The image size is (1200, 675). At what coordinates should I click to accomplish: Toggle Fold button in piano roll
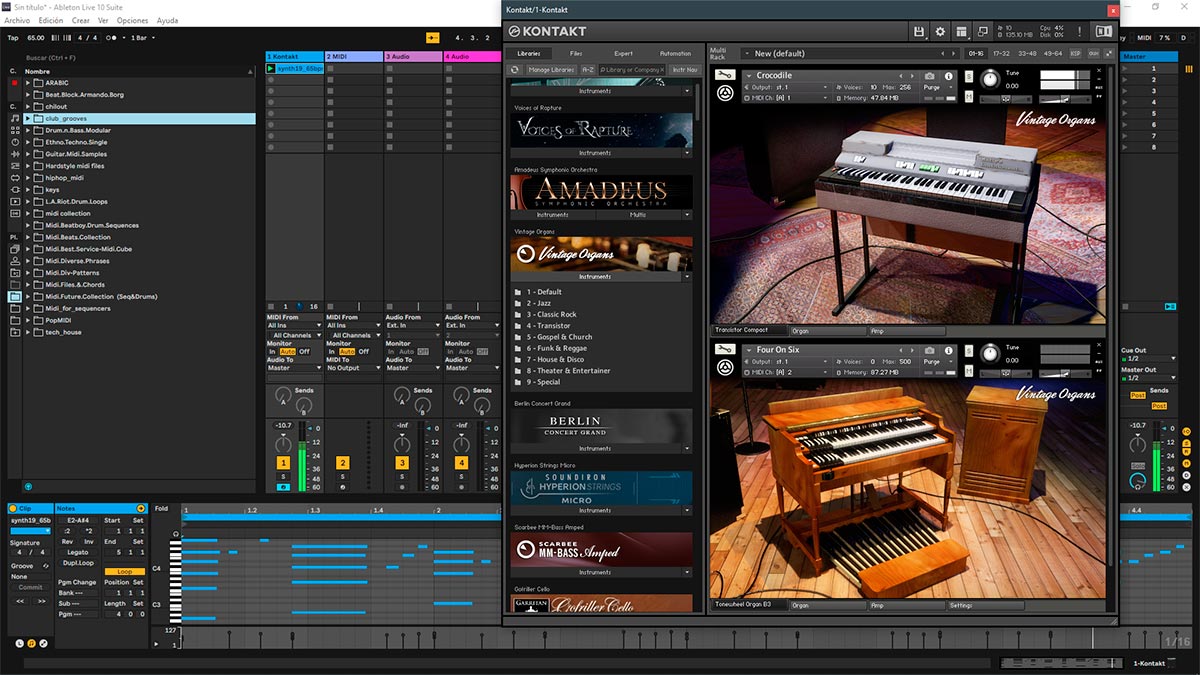tap(162, 509)
